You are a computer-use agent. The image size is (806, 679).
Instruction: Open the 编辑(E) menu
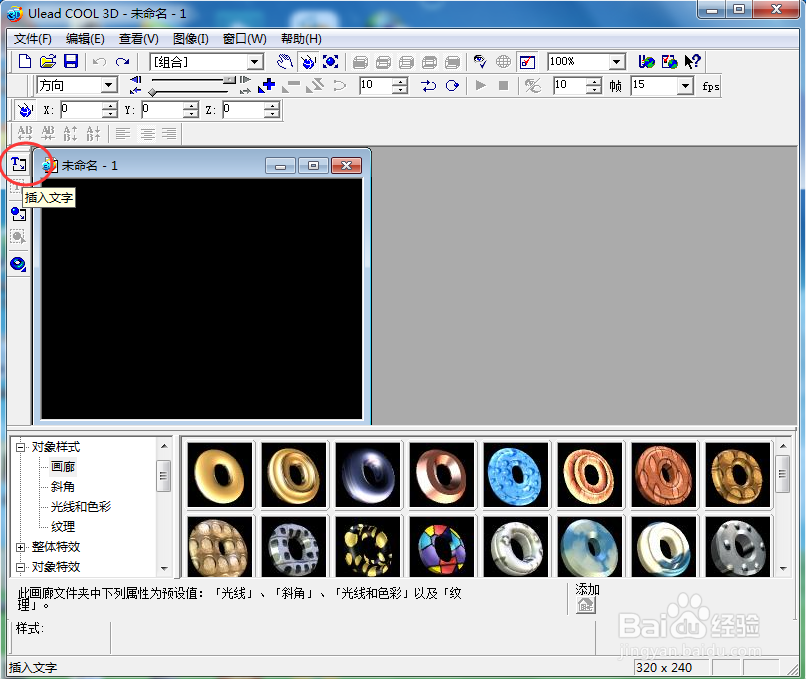pyautogui.click(x=85, y=39)
